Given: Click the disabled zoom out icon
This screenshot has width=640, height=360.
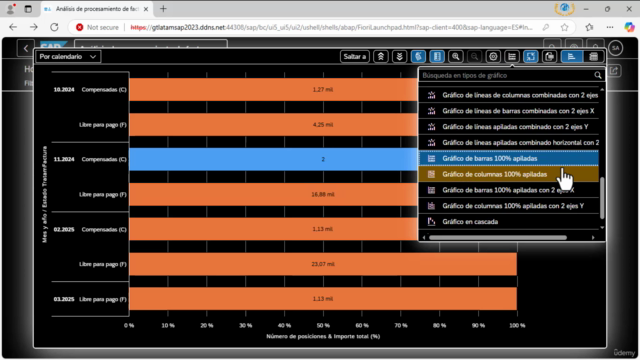Looking at the screenshot, I should pos(474,57).
